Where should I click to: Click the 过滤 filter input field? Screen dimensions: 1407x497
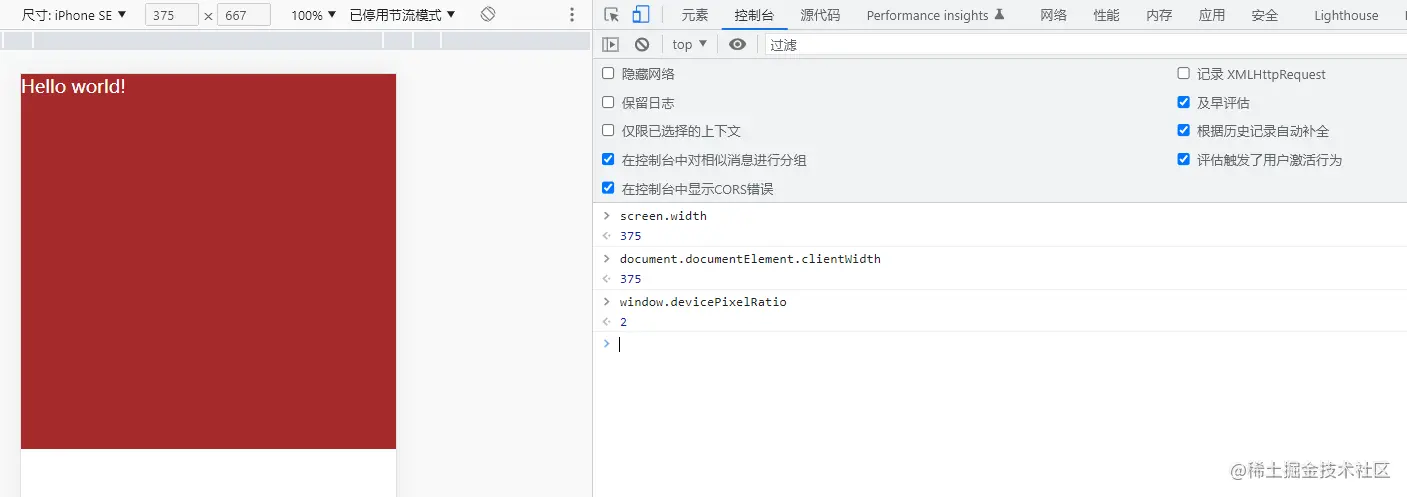[1086, 44]
